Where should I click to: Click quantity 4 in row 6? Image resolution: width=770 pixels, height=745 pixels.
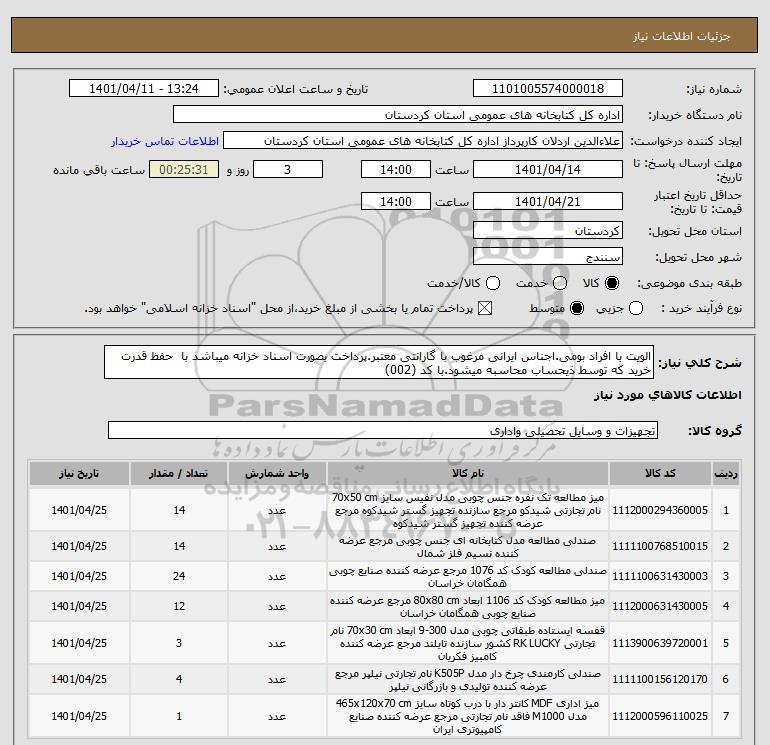(x=179, y=679)
